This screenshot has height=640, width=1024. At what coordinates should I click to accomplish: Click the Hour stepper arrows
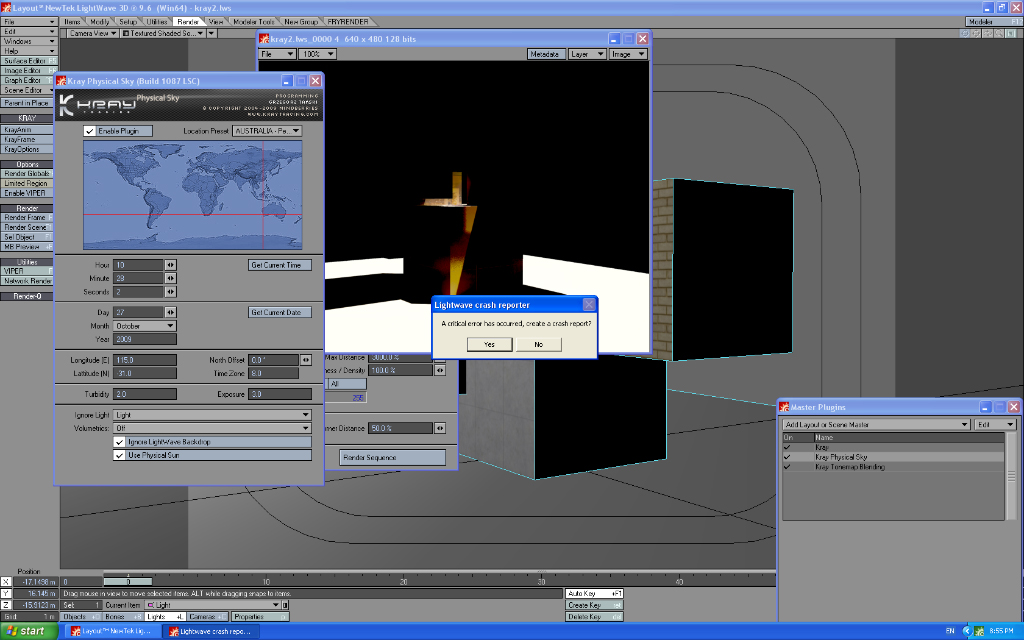[170, 265]
